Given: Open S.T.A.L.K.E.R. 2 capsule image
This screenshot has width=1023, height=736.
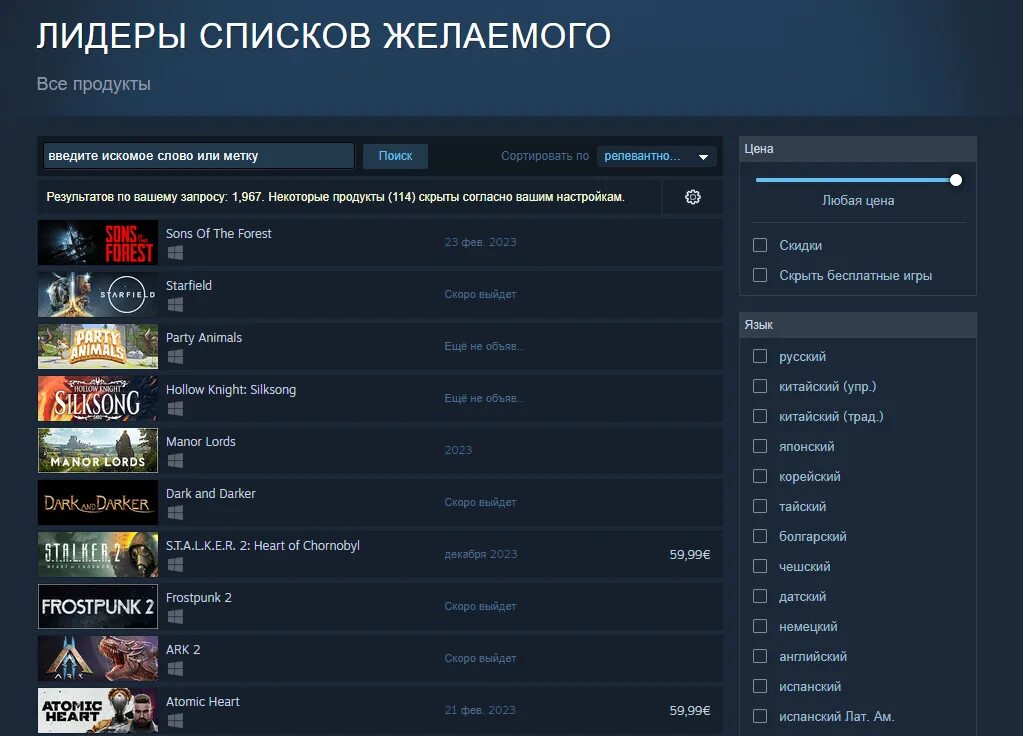Looking at the screenshot, I should (x=98, y=555).
